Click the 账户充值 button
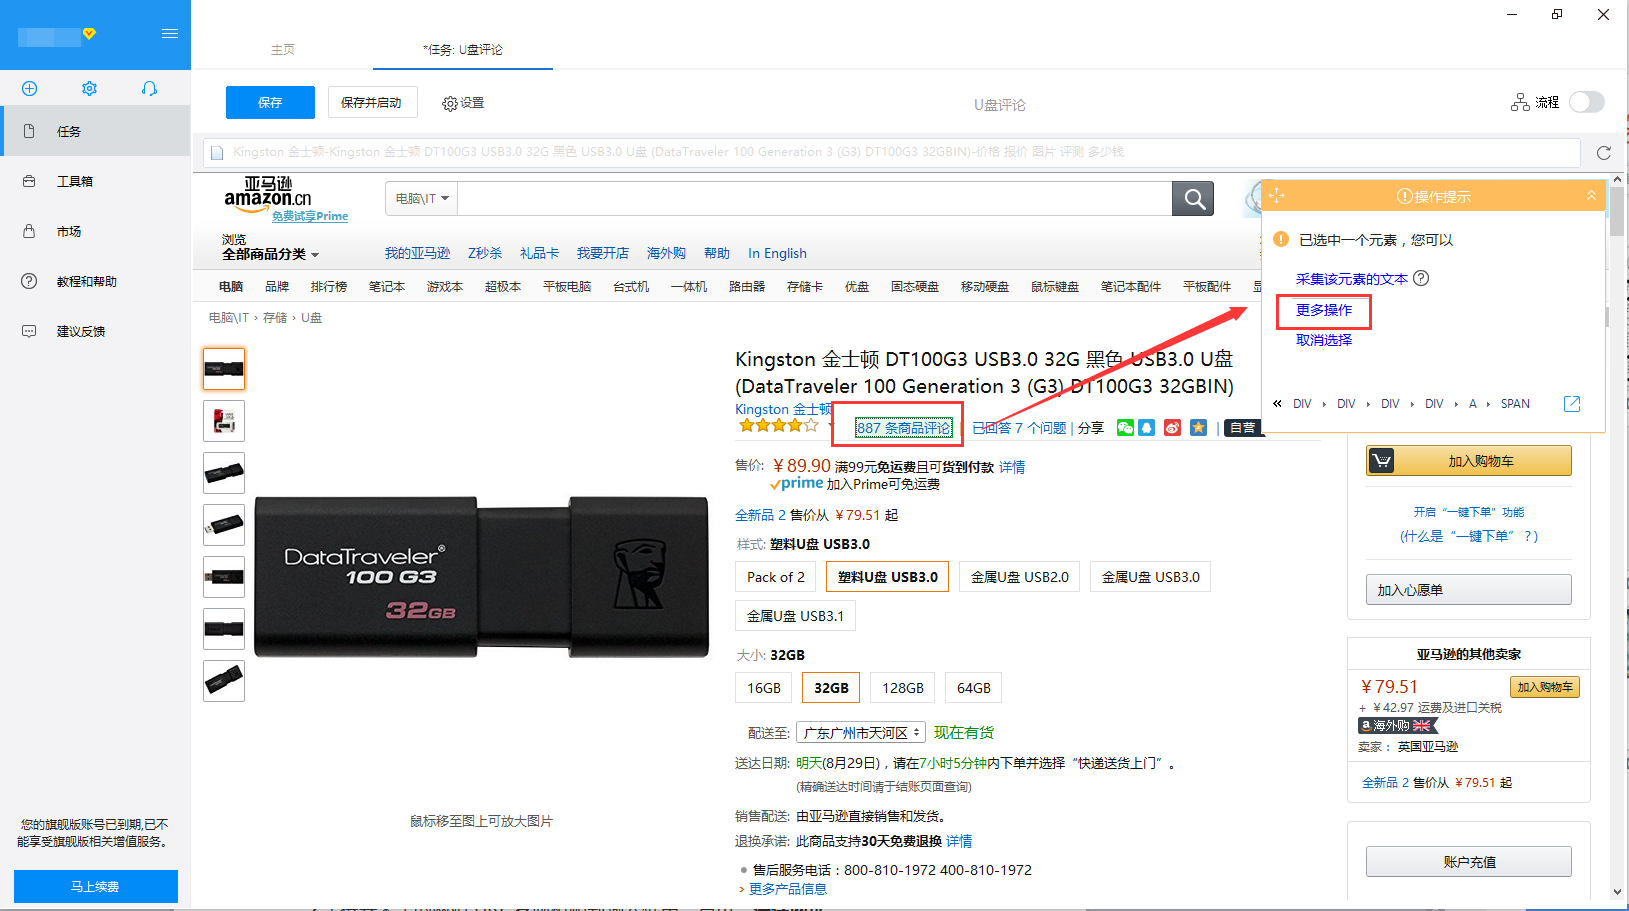 point(1469,862)
